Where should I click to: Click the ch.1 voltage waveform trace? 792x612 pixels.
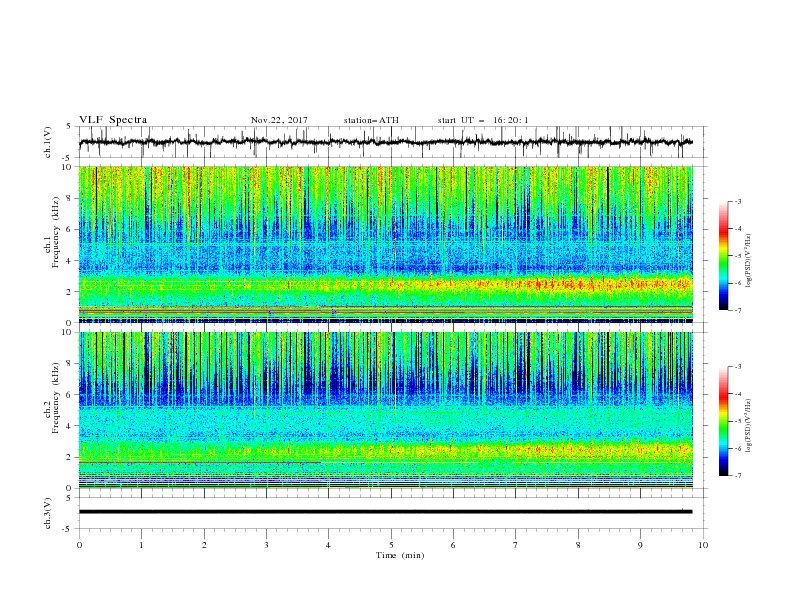[385, 142]
